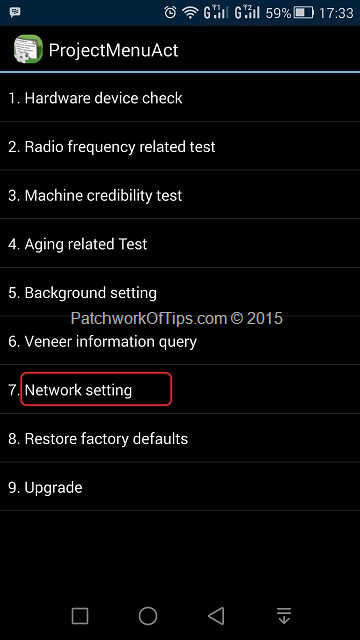Select Background setting entry
360x640 pixels.
pos(180,292)
